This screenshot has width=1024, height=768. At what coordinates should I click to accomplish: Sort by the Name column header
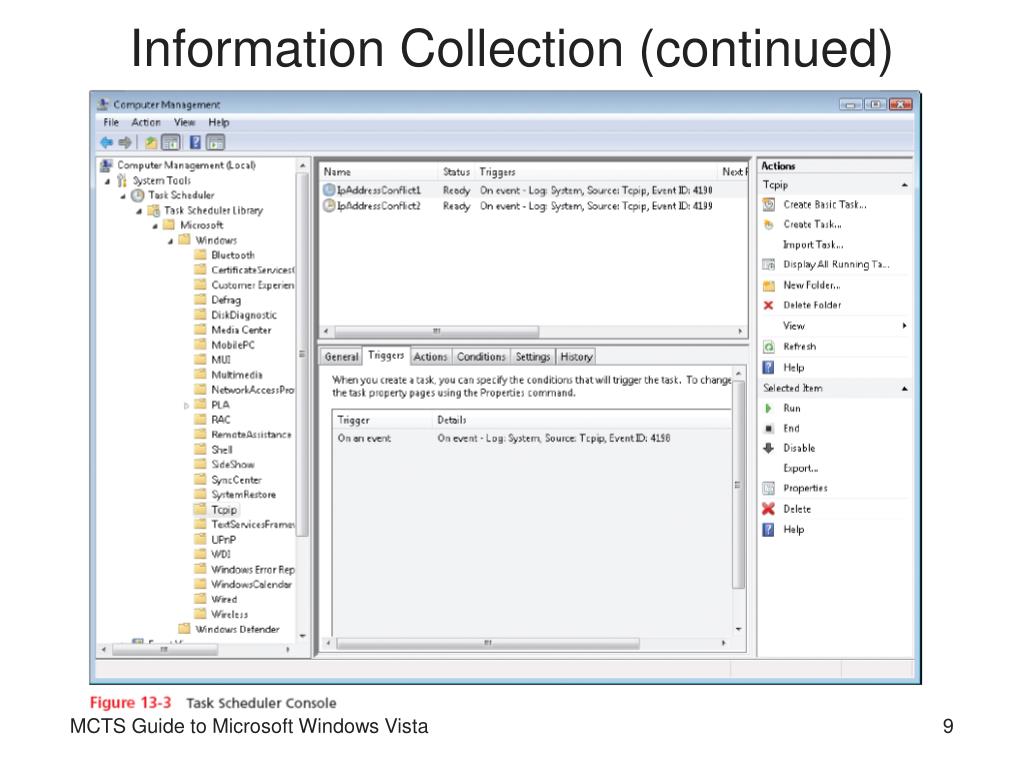click(x=378, y=172)
